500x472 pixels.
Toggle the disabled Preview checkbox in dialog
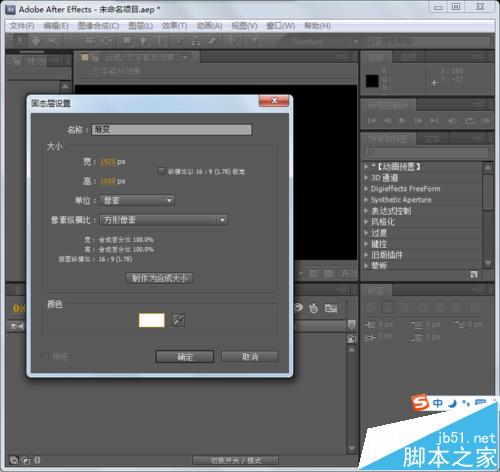(46, 356)
